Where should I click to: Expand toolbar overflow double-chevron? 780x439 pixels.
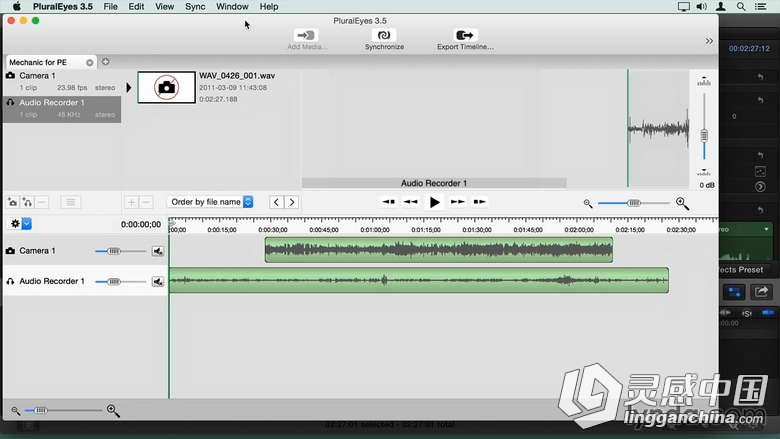[709, 41]
